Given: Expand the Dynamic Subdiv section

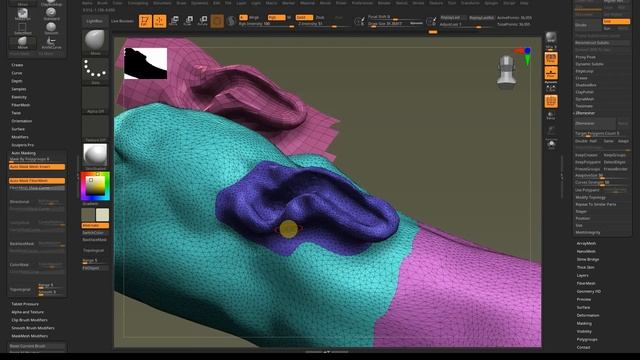Looking at the screenshot, I should (589, 64).
